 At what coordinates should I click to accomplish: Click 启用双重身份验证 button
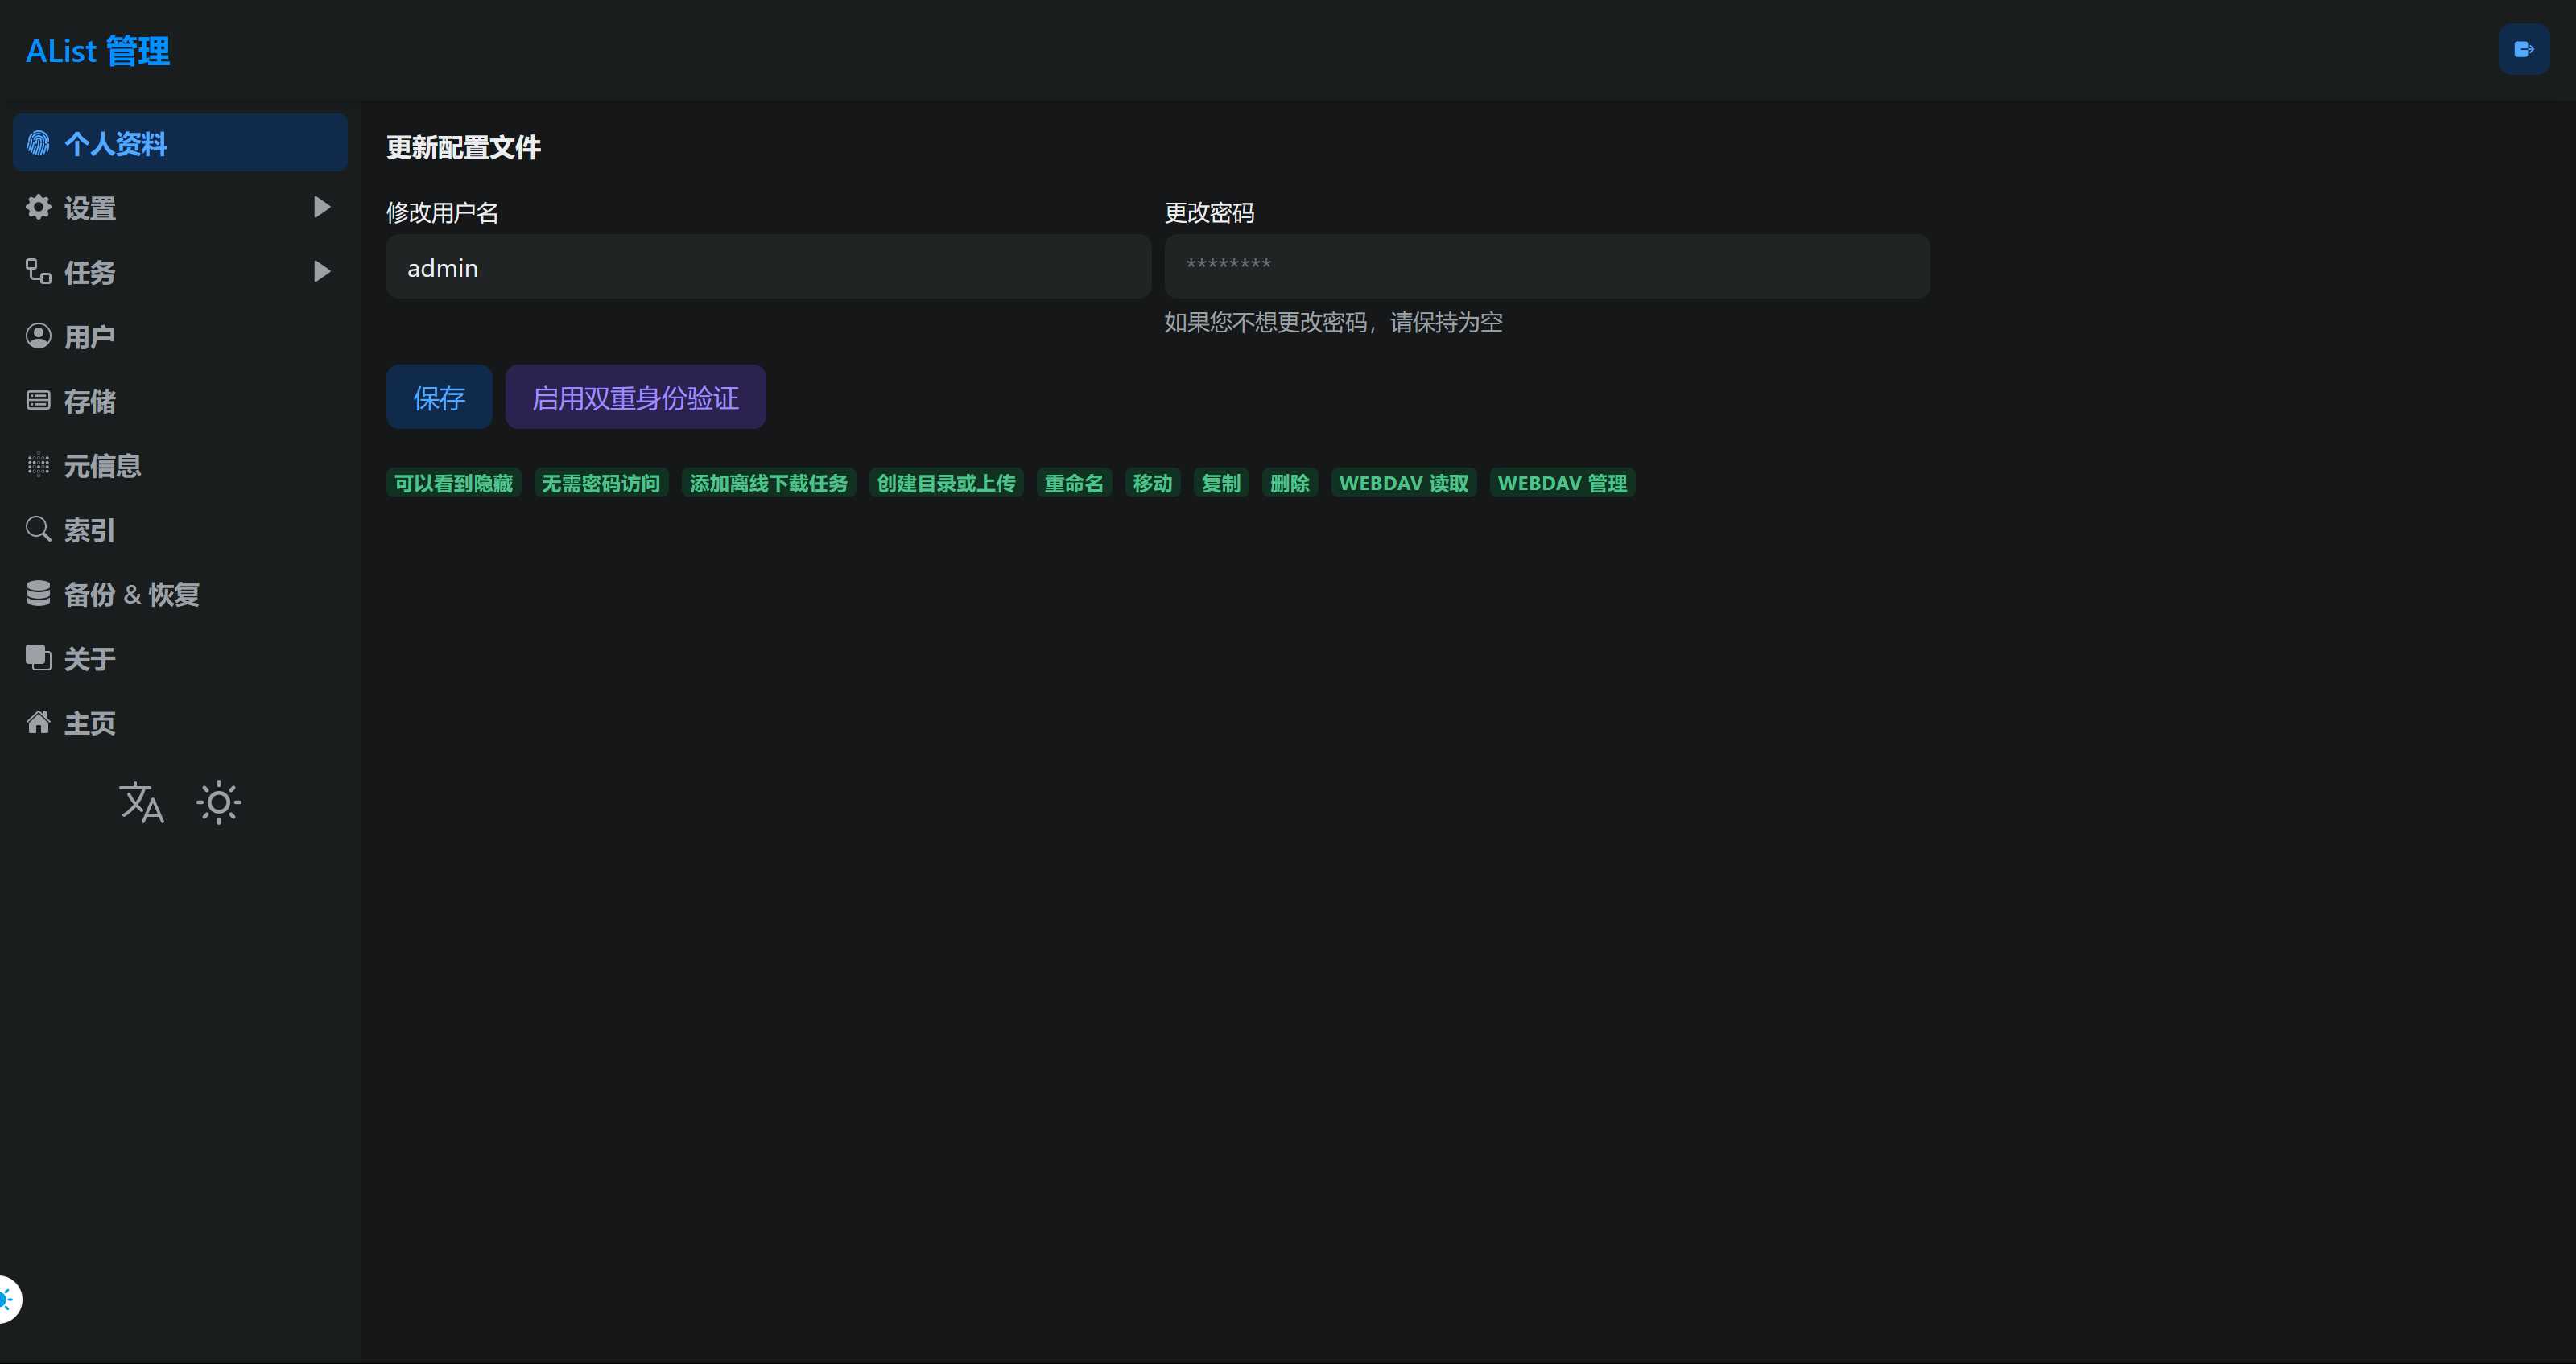click(635, 397)
